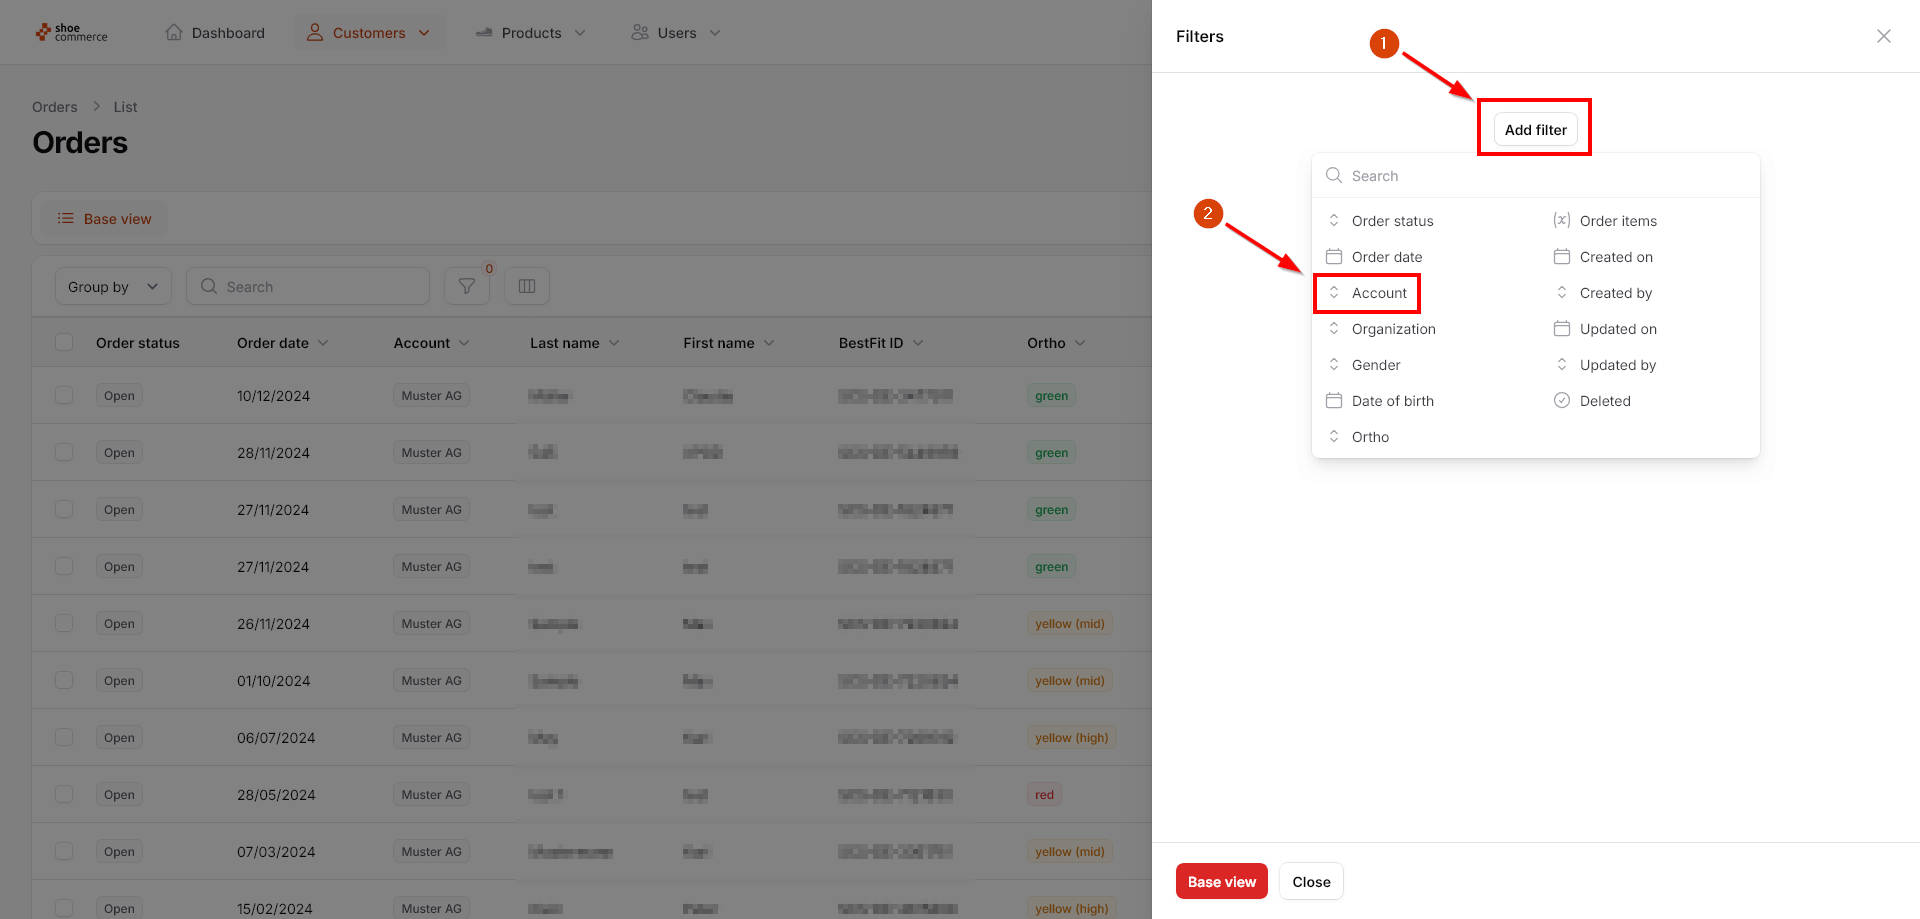
Task: Focus the orders table Search field
Action: pyautogui.click(x=308, y=286)
